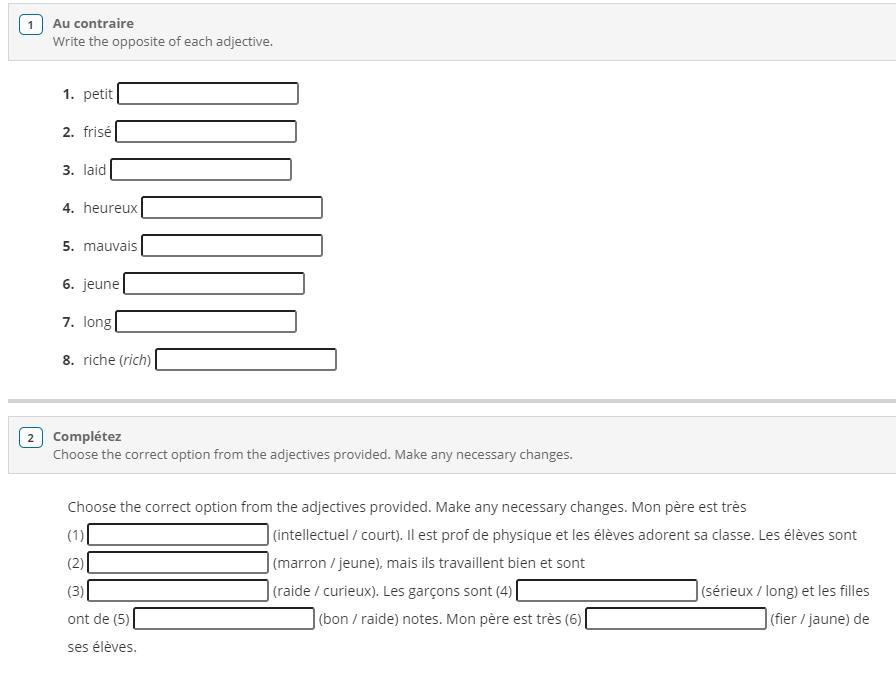Click the answer box next to "frisé"
This screenshot has width=896, height=676.
click(x=206, y=132)
